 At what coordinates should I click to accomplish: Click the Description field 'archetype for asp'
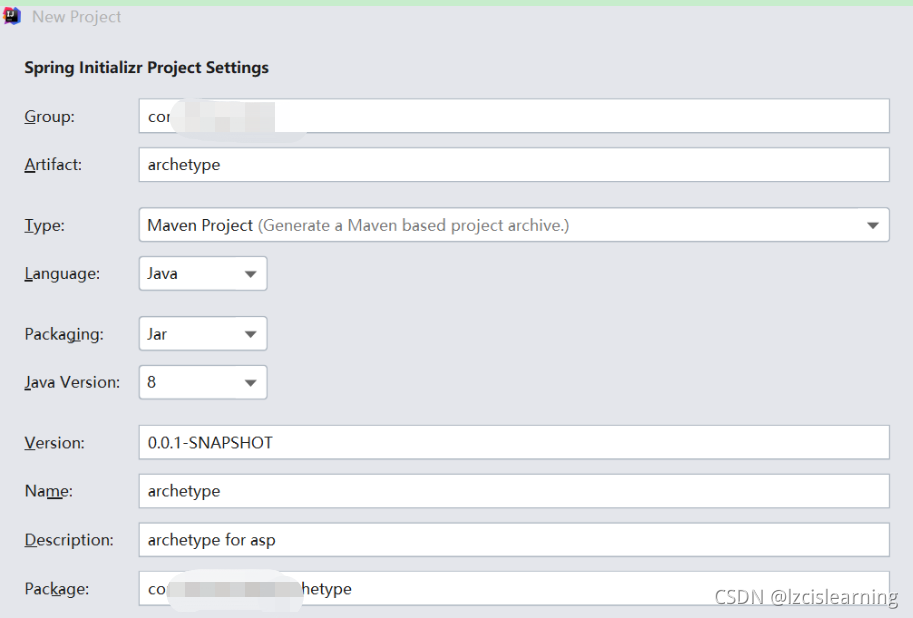(514, 539)
